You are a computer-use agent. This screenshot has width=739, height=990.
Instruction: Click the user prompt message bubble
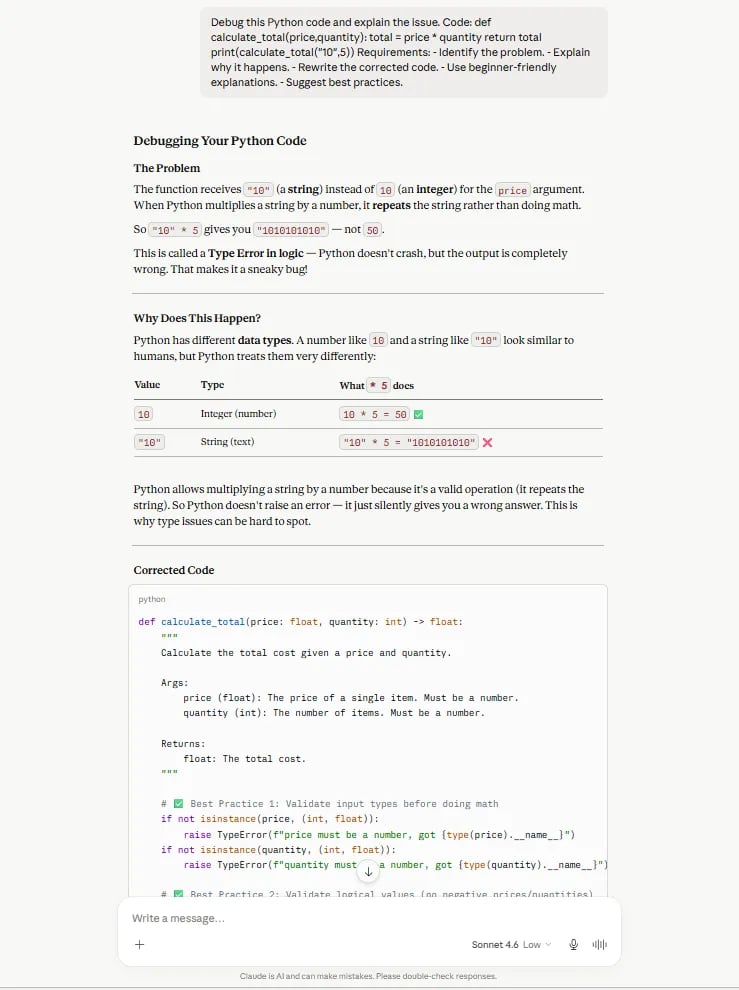click(404, 52)
